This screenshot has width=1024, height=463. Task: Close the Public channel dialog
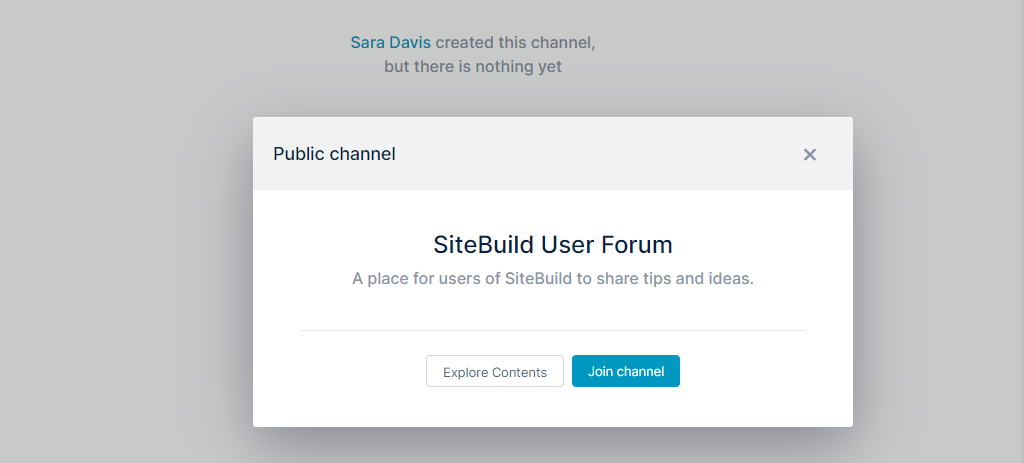click(x=810, y=155)
